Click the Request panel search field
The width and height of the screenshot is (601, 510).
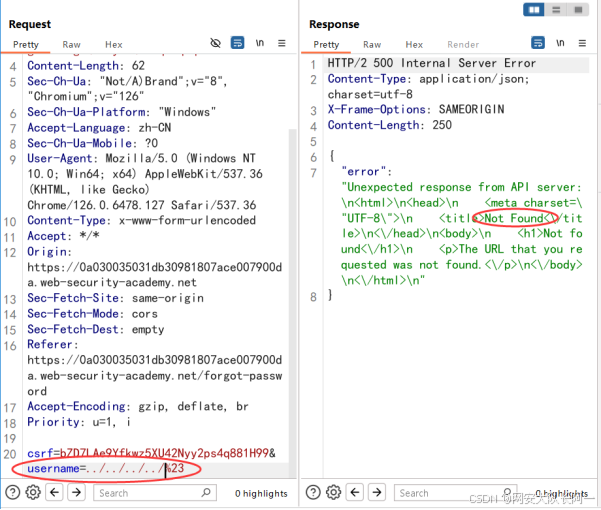pos(155,493)
